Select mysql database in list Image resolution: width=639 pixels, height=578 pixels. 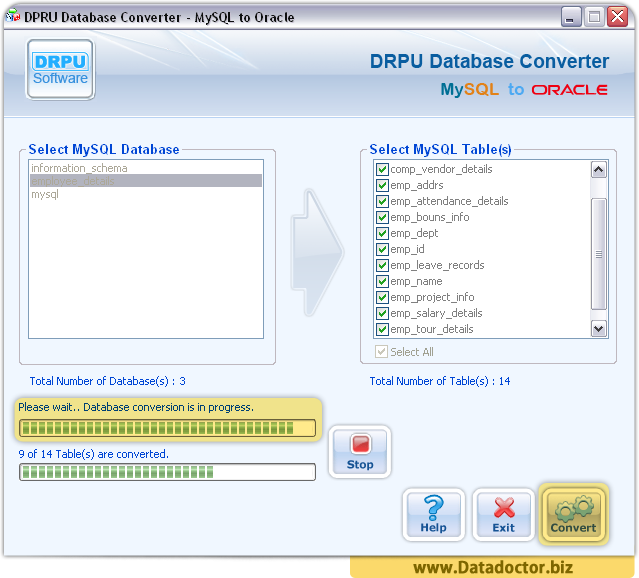(145, 194)
